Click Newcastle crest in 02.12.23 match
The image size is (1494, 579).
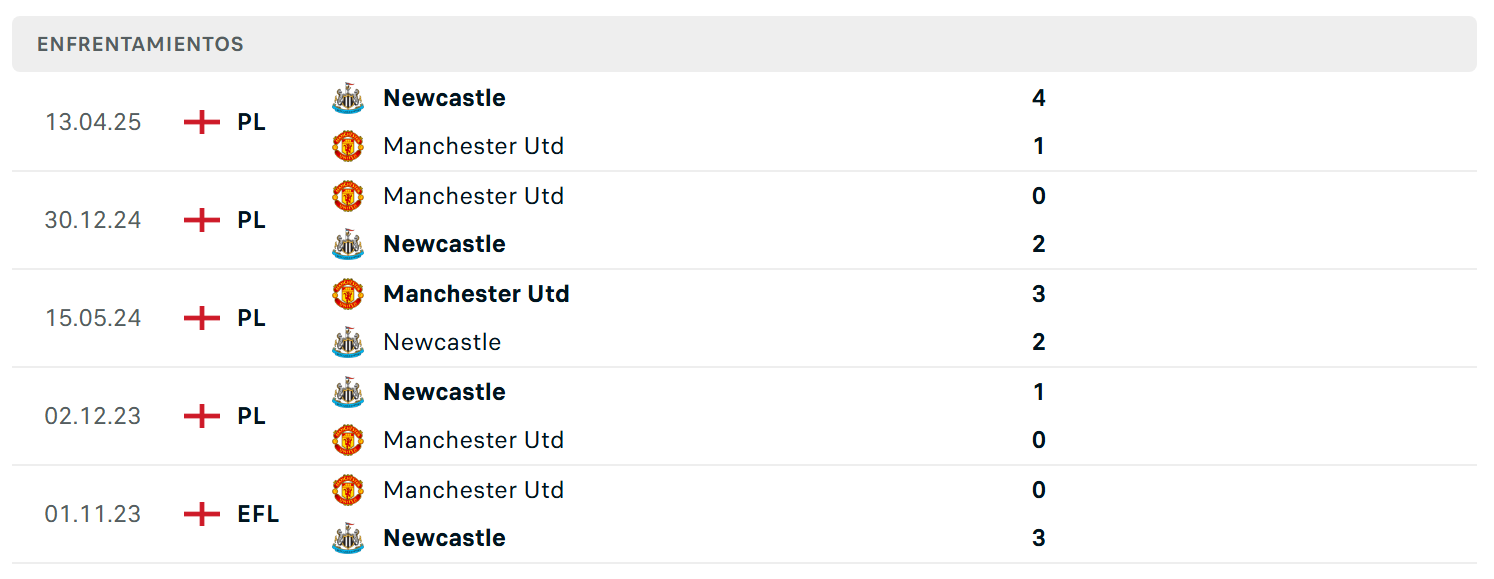click(x=347, y=392)
